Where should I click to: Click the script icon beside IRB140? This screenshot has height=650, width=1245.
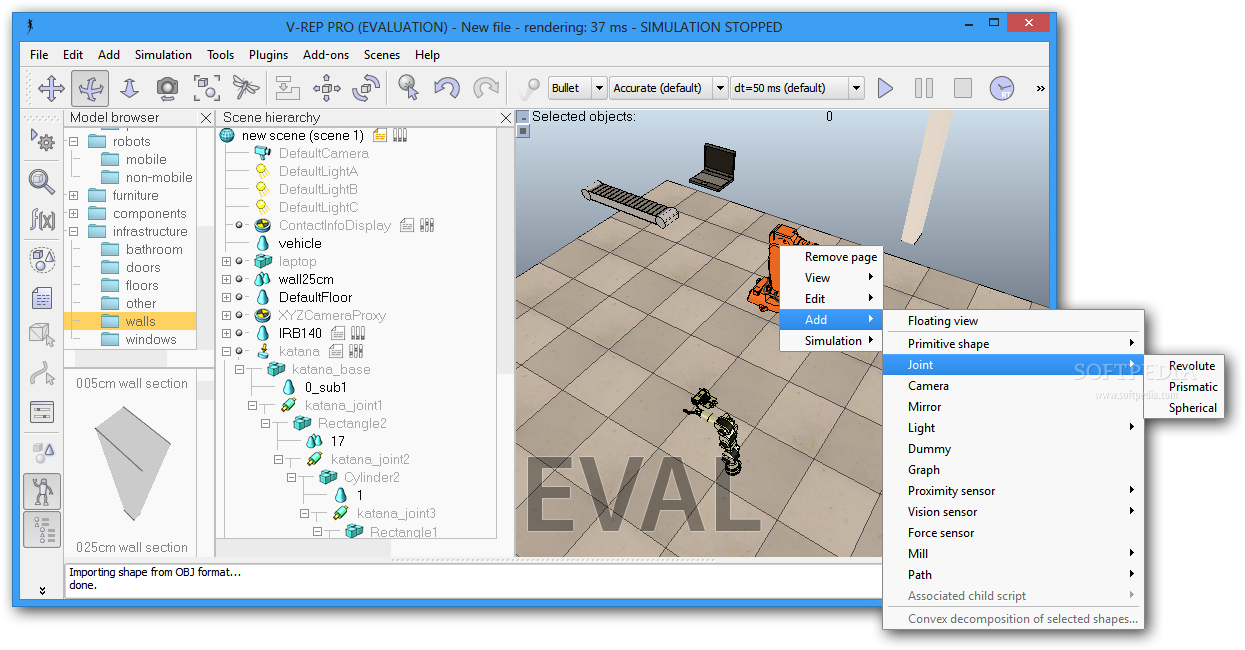(x=338, y=333)
